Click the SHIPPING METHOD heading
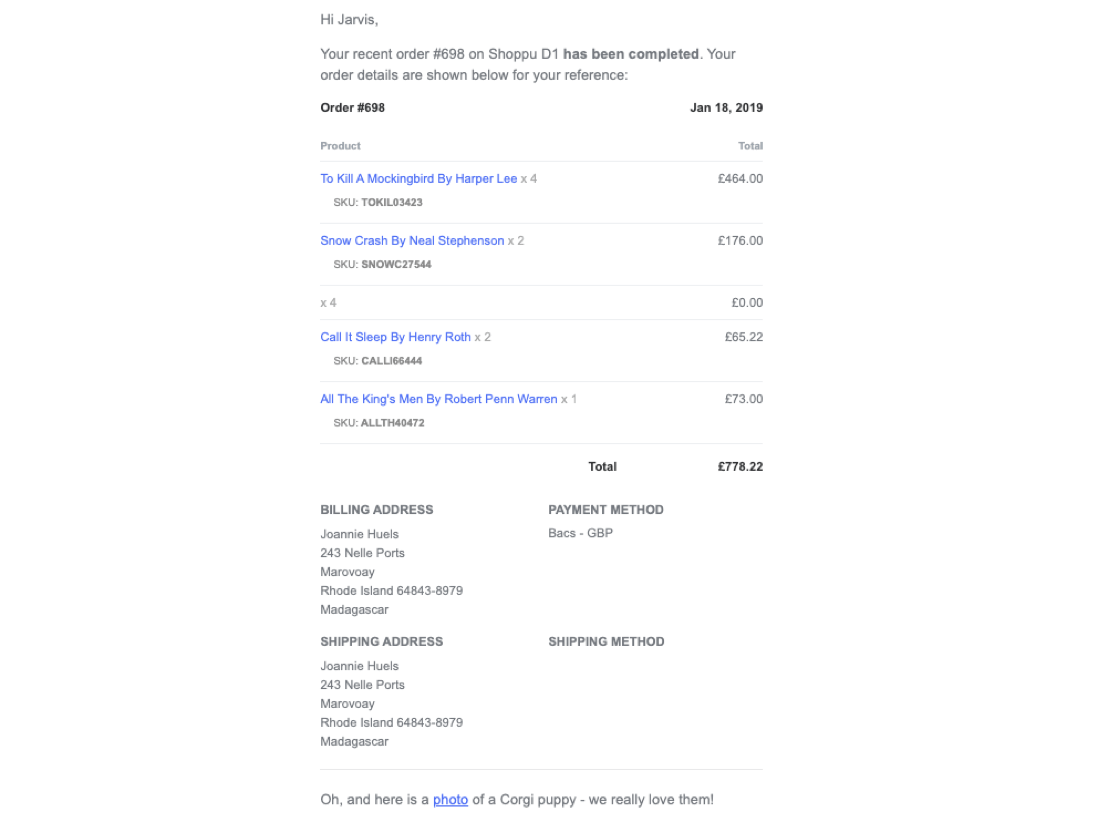The height and width of the screenshot is (832, 1098). (x=606, y=642)
